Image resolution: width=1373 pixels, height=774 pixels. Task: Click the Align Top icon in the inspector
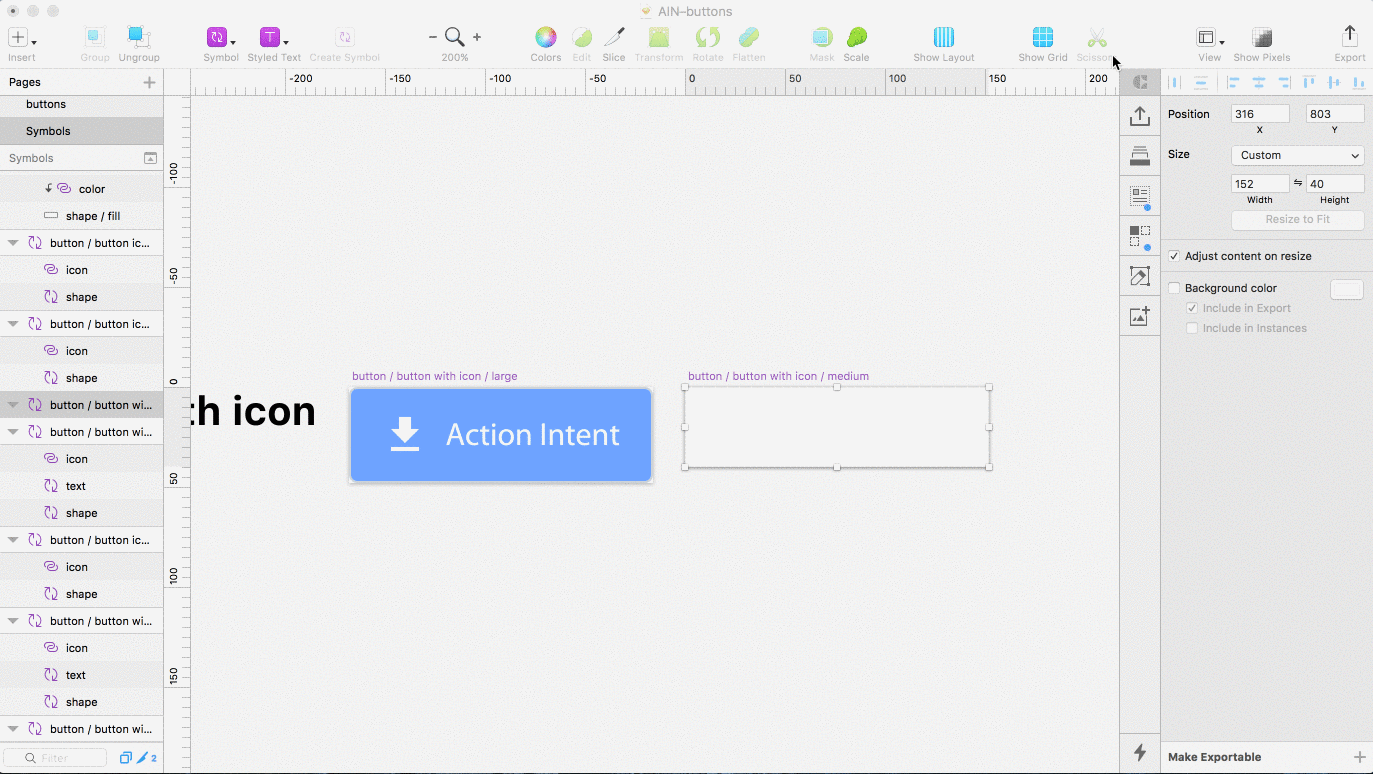point(1308,82)
